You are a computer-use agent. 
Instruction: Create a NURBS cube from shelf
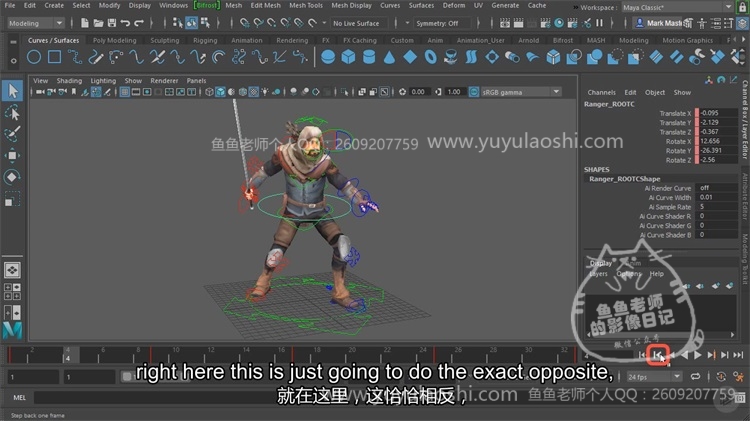(x=349, y=57)
